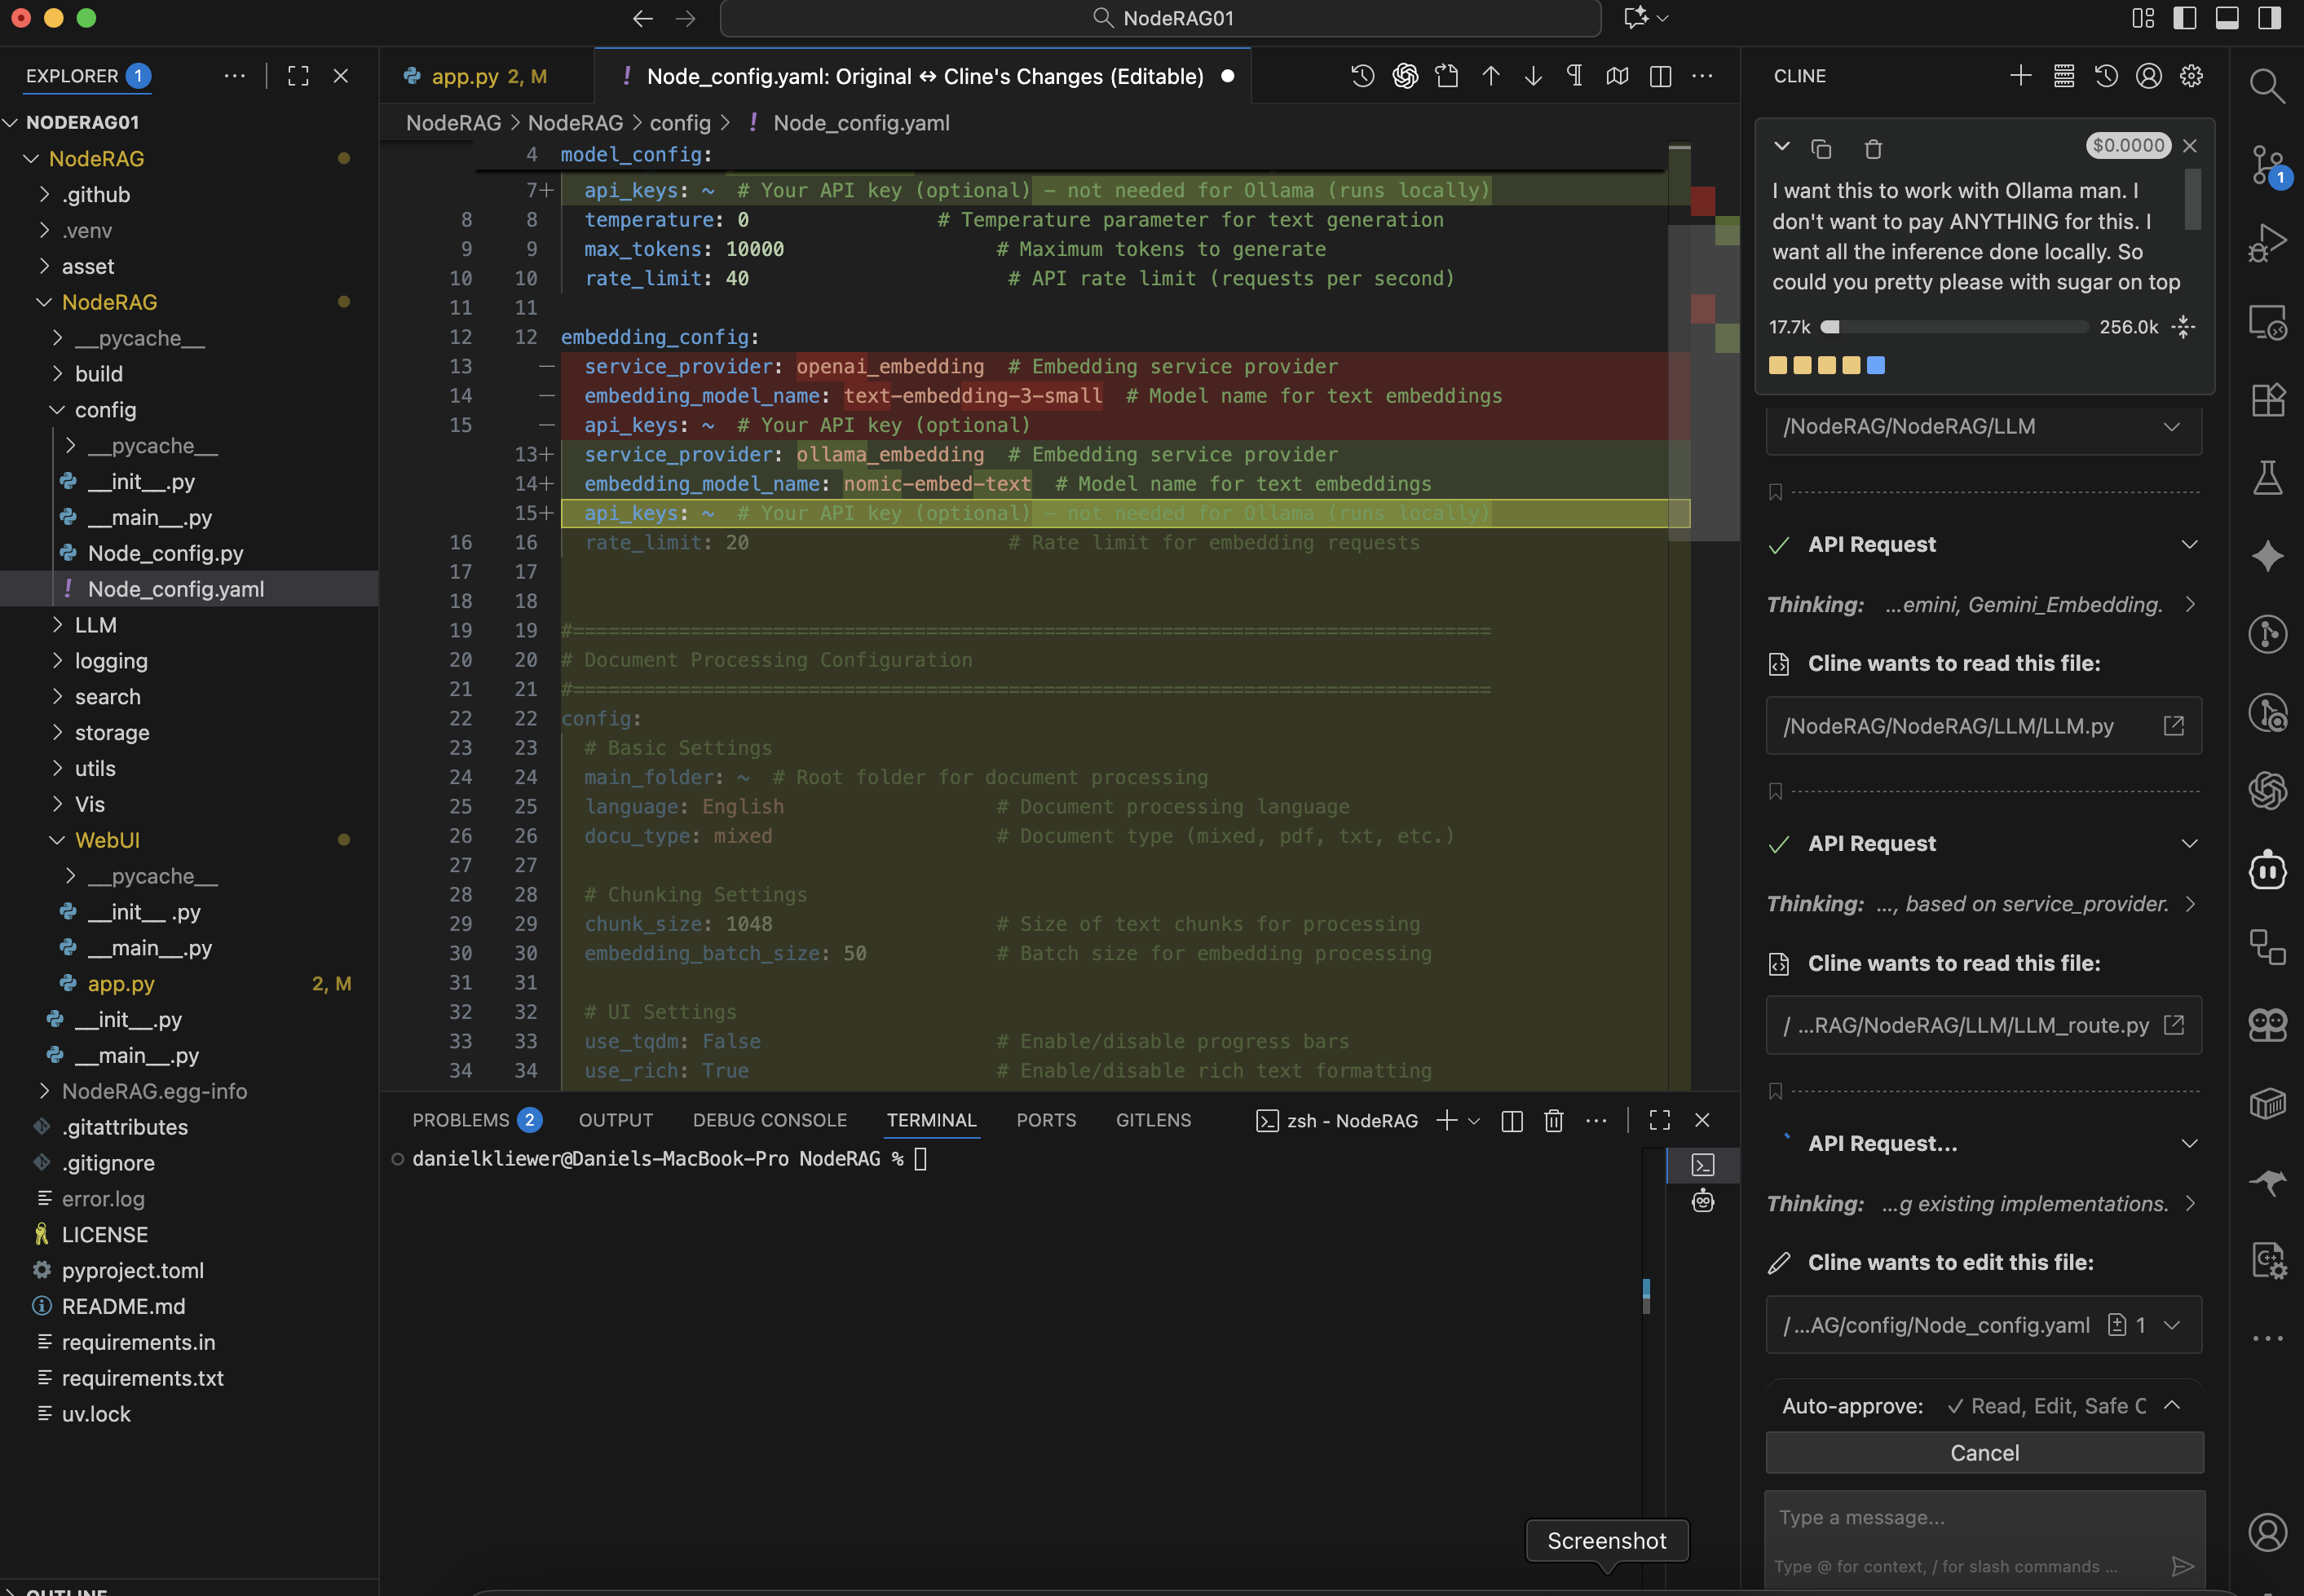Open Source Control in activity bar
2304x1596 pixels.
click(2267, 164)
